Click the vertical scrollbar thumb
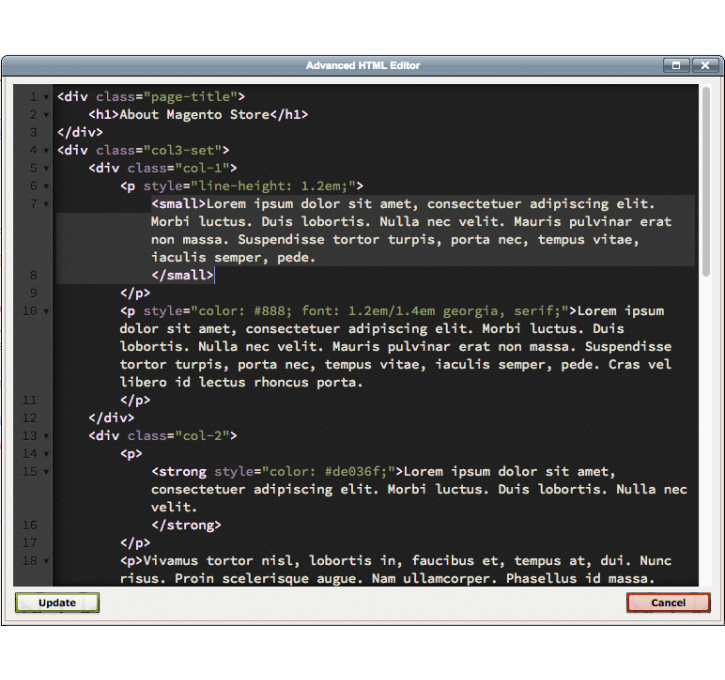The height and width of the screenshot is (680, 725). coord(706,181)
